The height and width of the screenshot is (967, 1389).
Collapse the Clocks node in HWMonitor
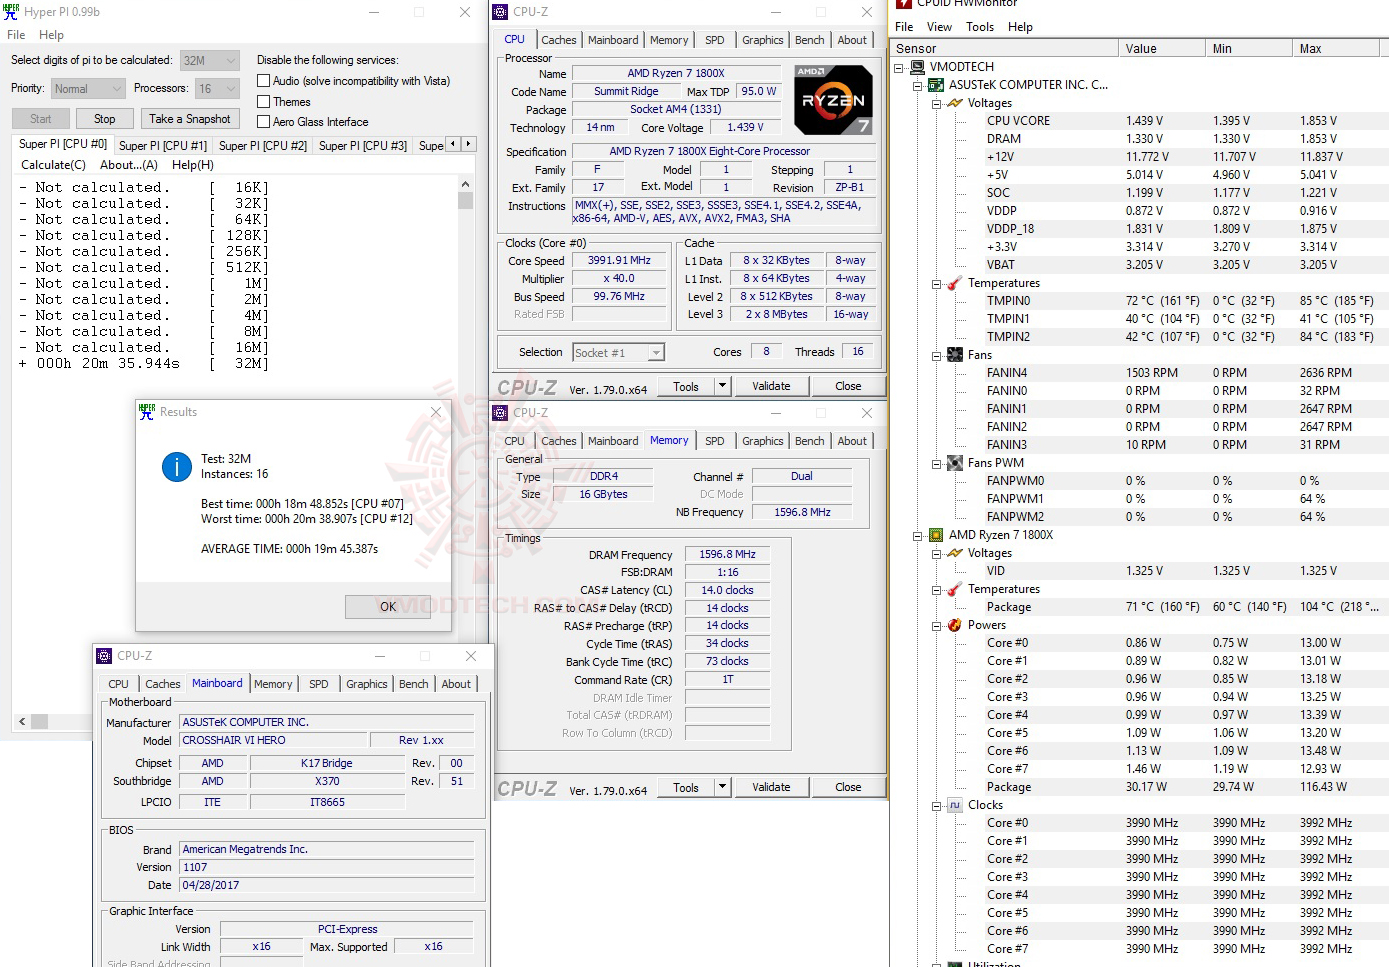click(x=936, y=805)
